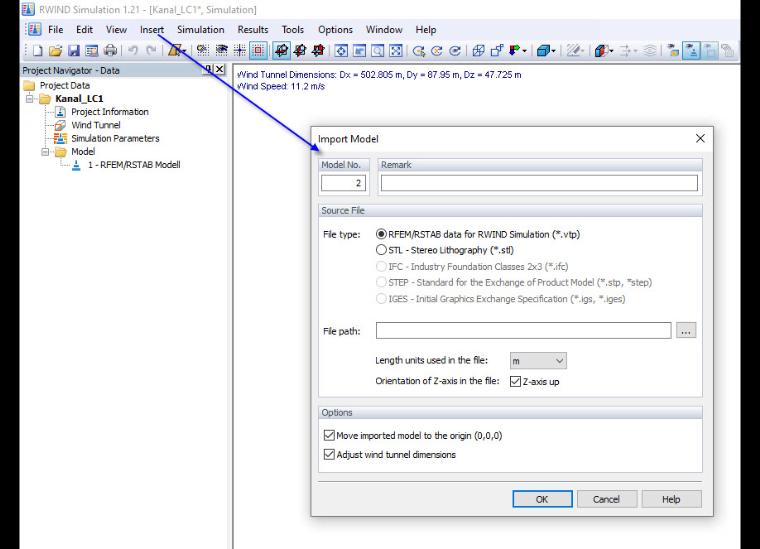Open the Simulation menu

coord(201,30)
